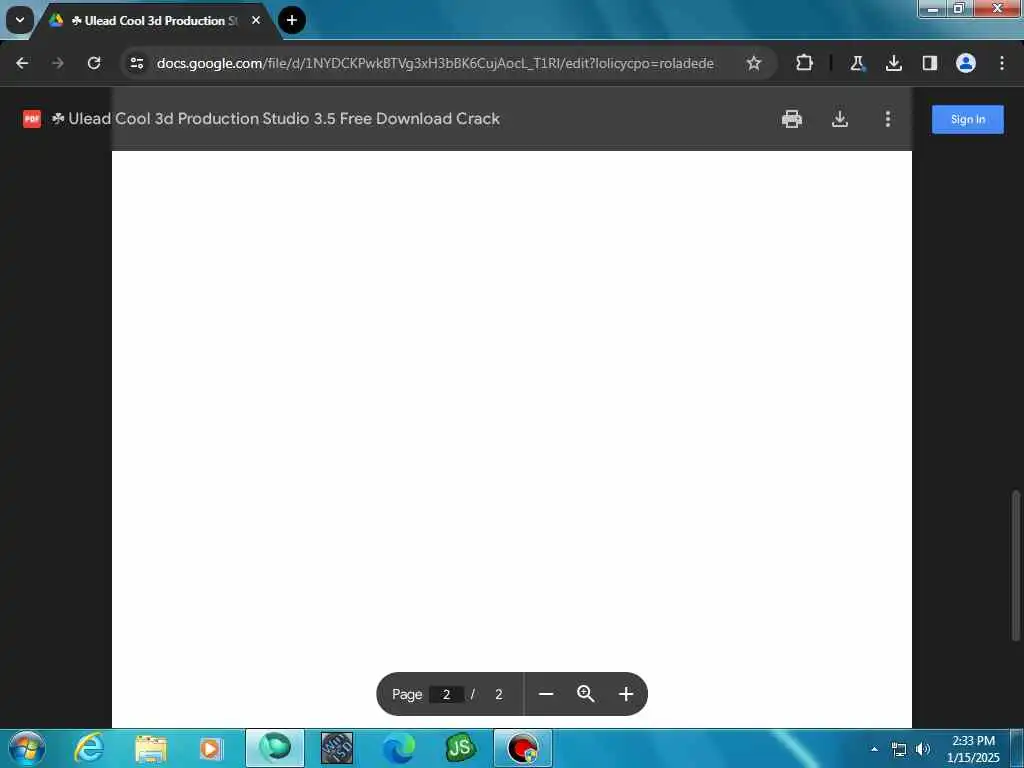
Task: Open the Windows Start menu
Action: click(27, 748)
